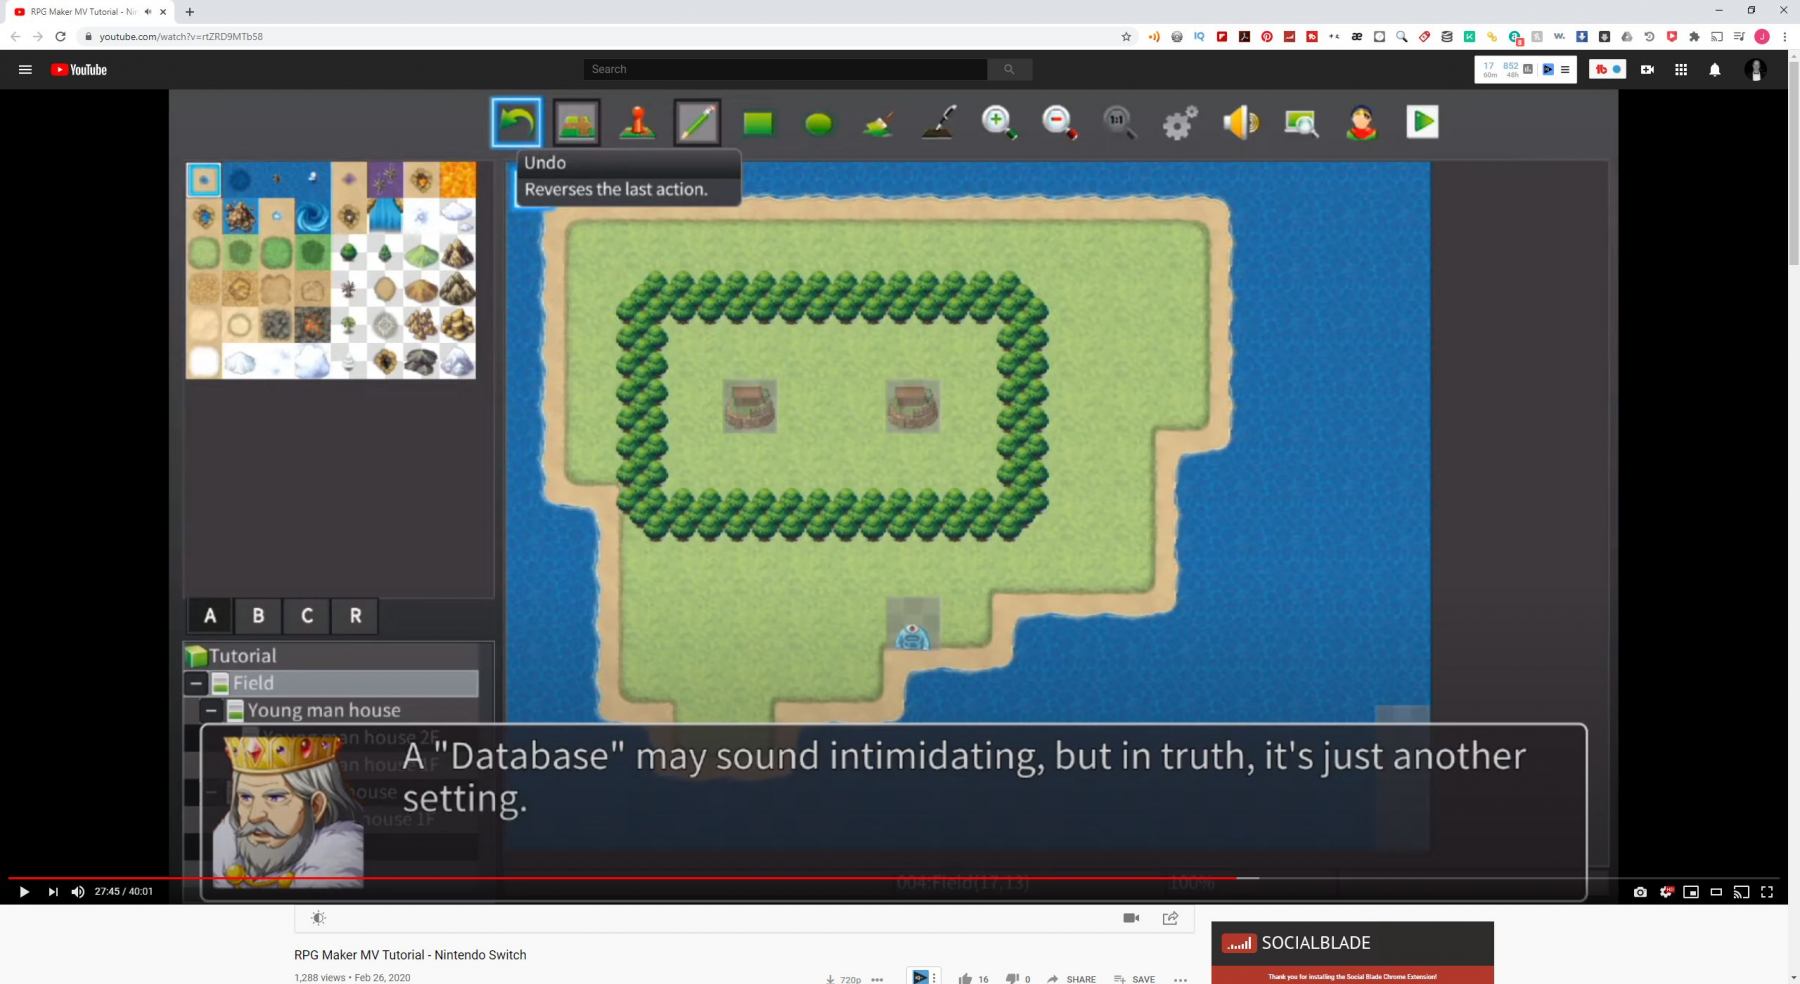The width and height of the screenshot is (1800, 984).
Task: Open the notifications bell
Action: 1715,69
